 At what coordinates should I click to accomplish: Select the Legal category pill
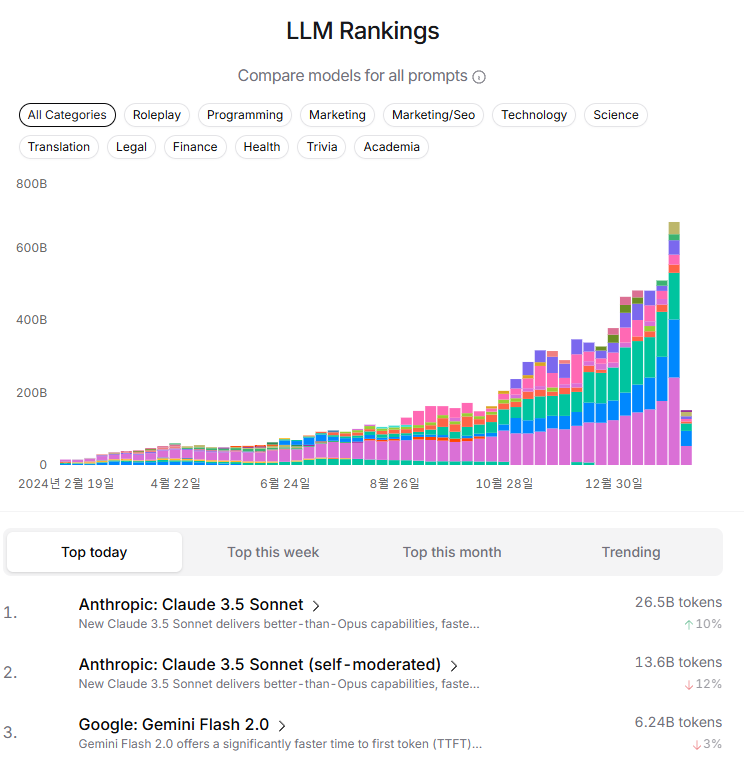[131, 147]
